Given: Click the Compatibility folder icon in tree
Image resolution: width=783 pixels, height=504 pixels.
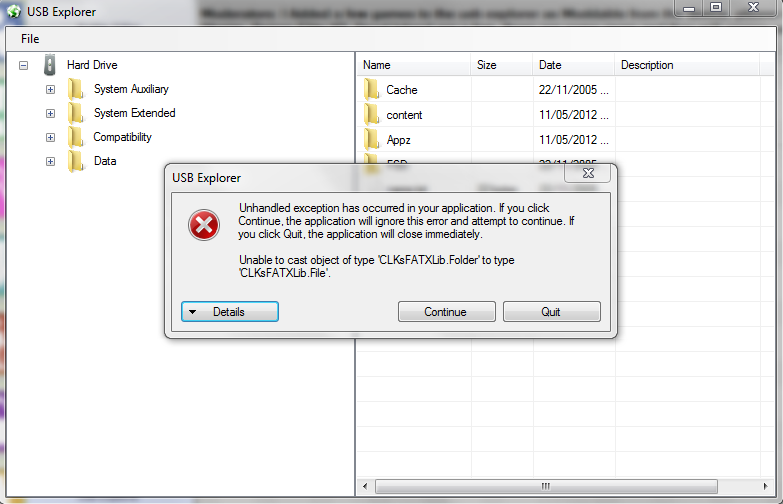Looking at the screenshot, I should (76, 137).
